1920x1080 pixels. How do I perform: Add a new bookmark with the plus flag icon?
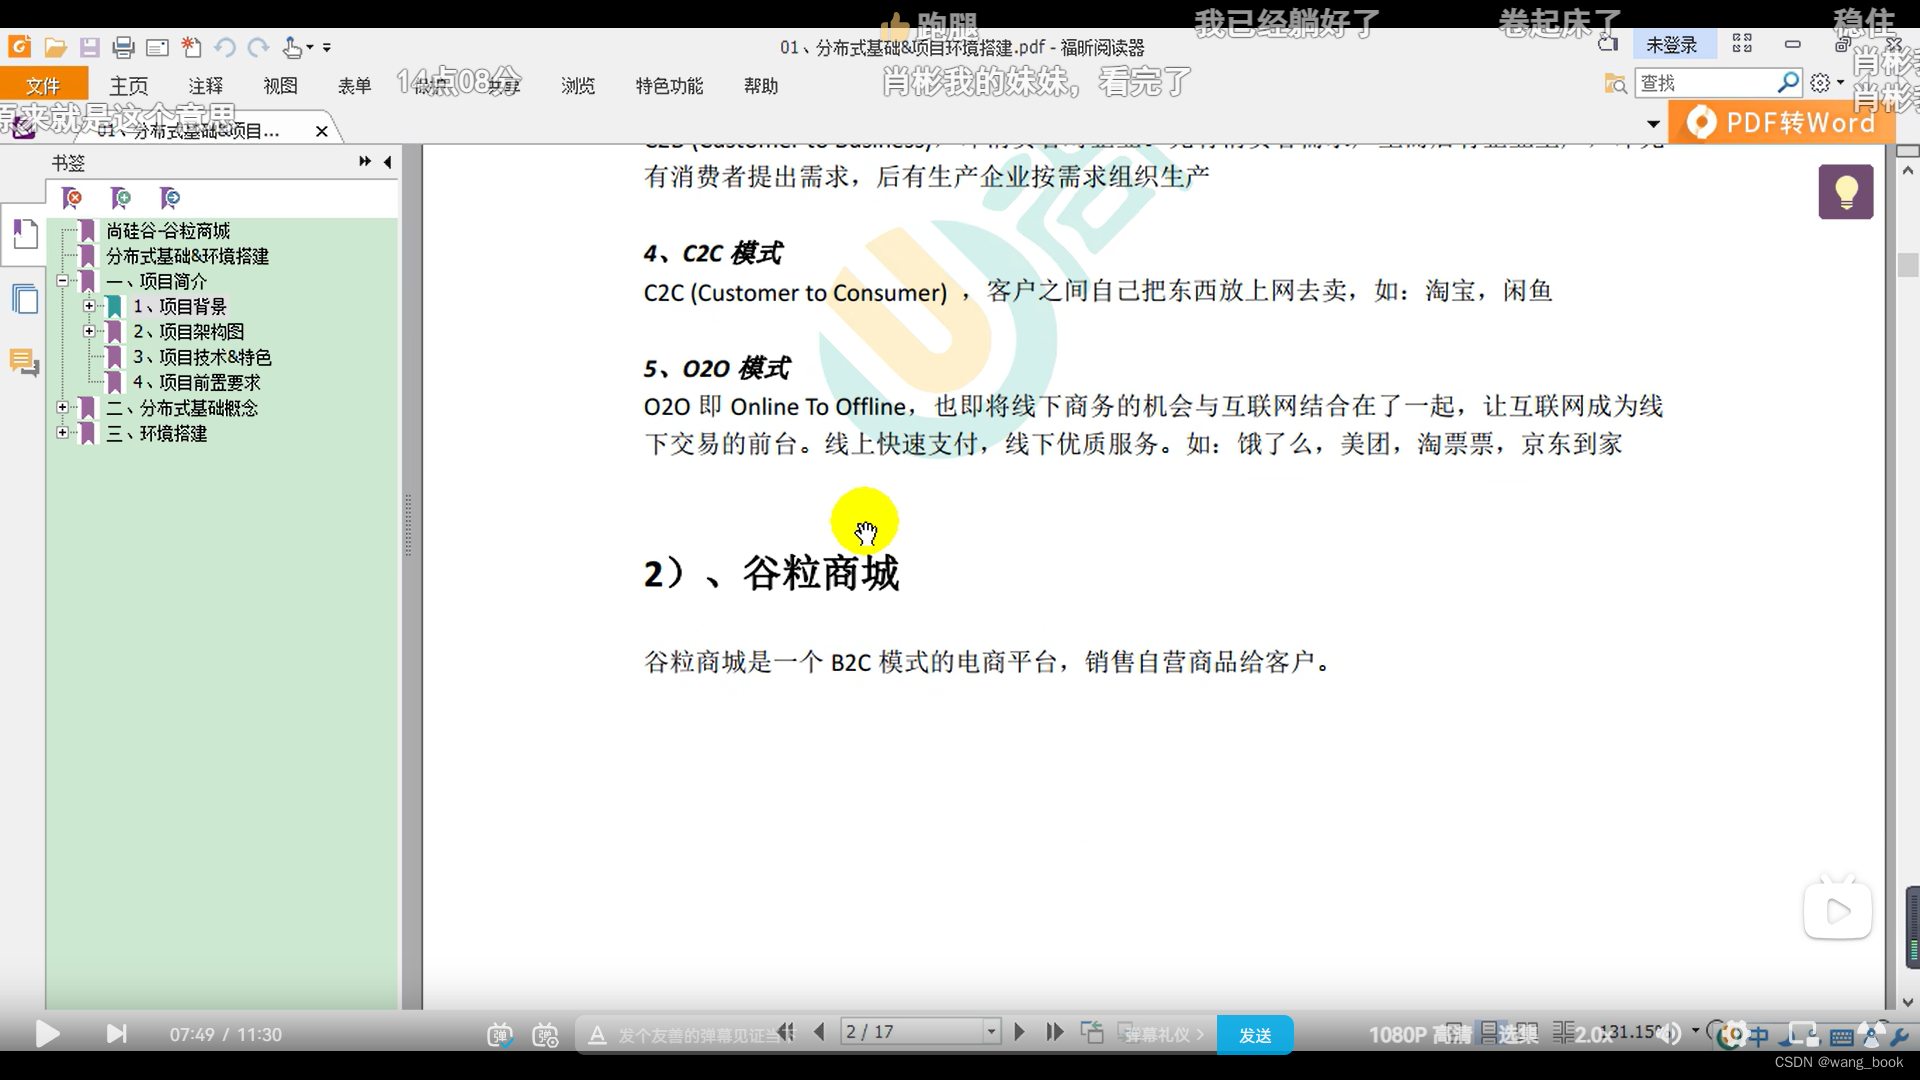click(x=120, y=198)
